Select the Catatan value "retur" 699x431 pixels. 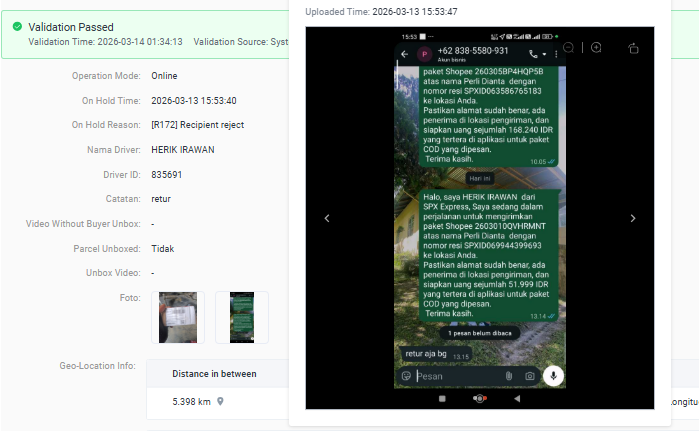[x=161, y=199]
